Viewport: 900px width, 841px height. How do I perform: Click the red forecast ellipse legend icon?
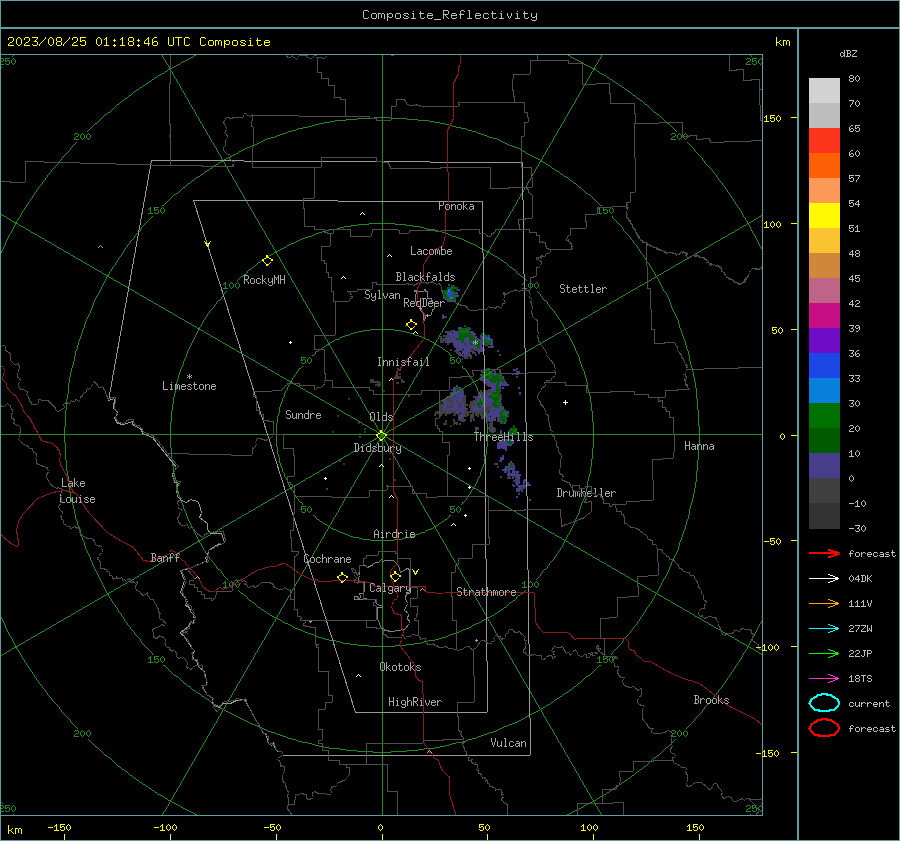[x=824, y=728]
